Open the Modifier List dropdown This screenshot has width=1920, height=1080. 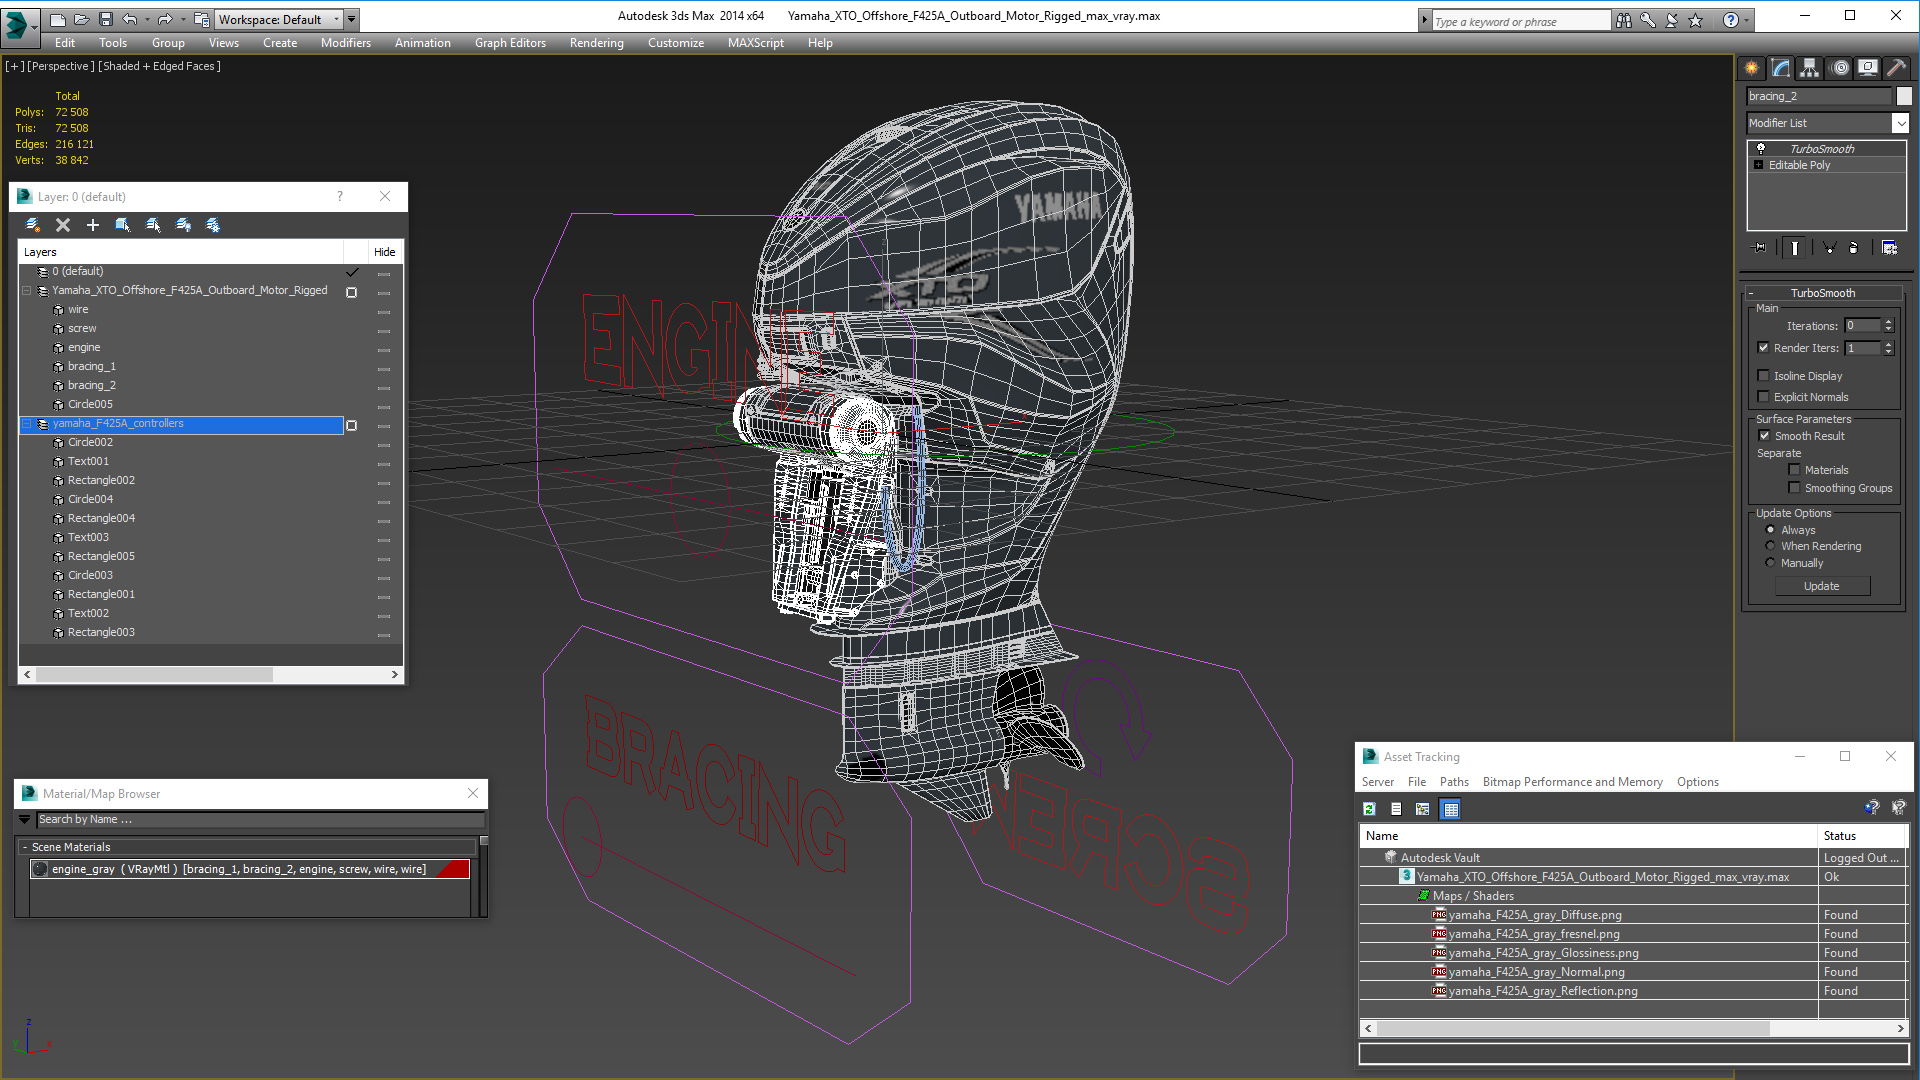(1900, 123)
